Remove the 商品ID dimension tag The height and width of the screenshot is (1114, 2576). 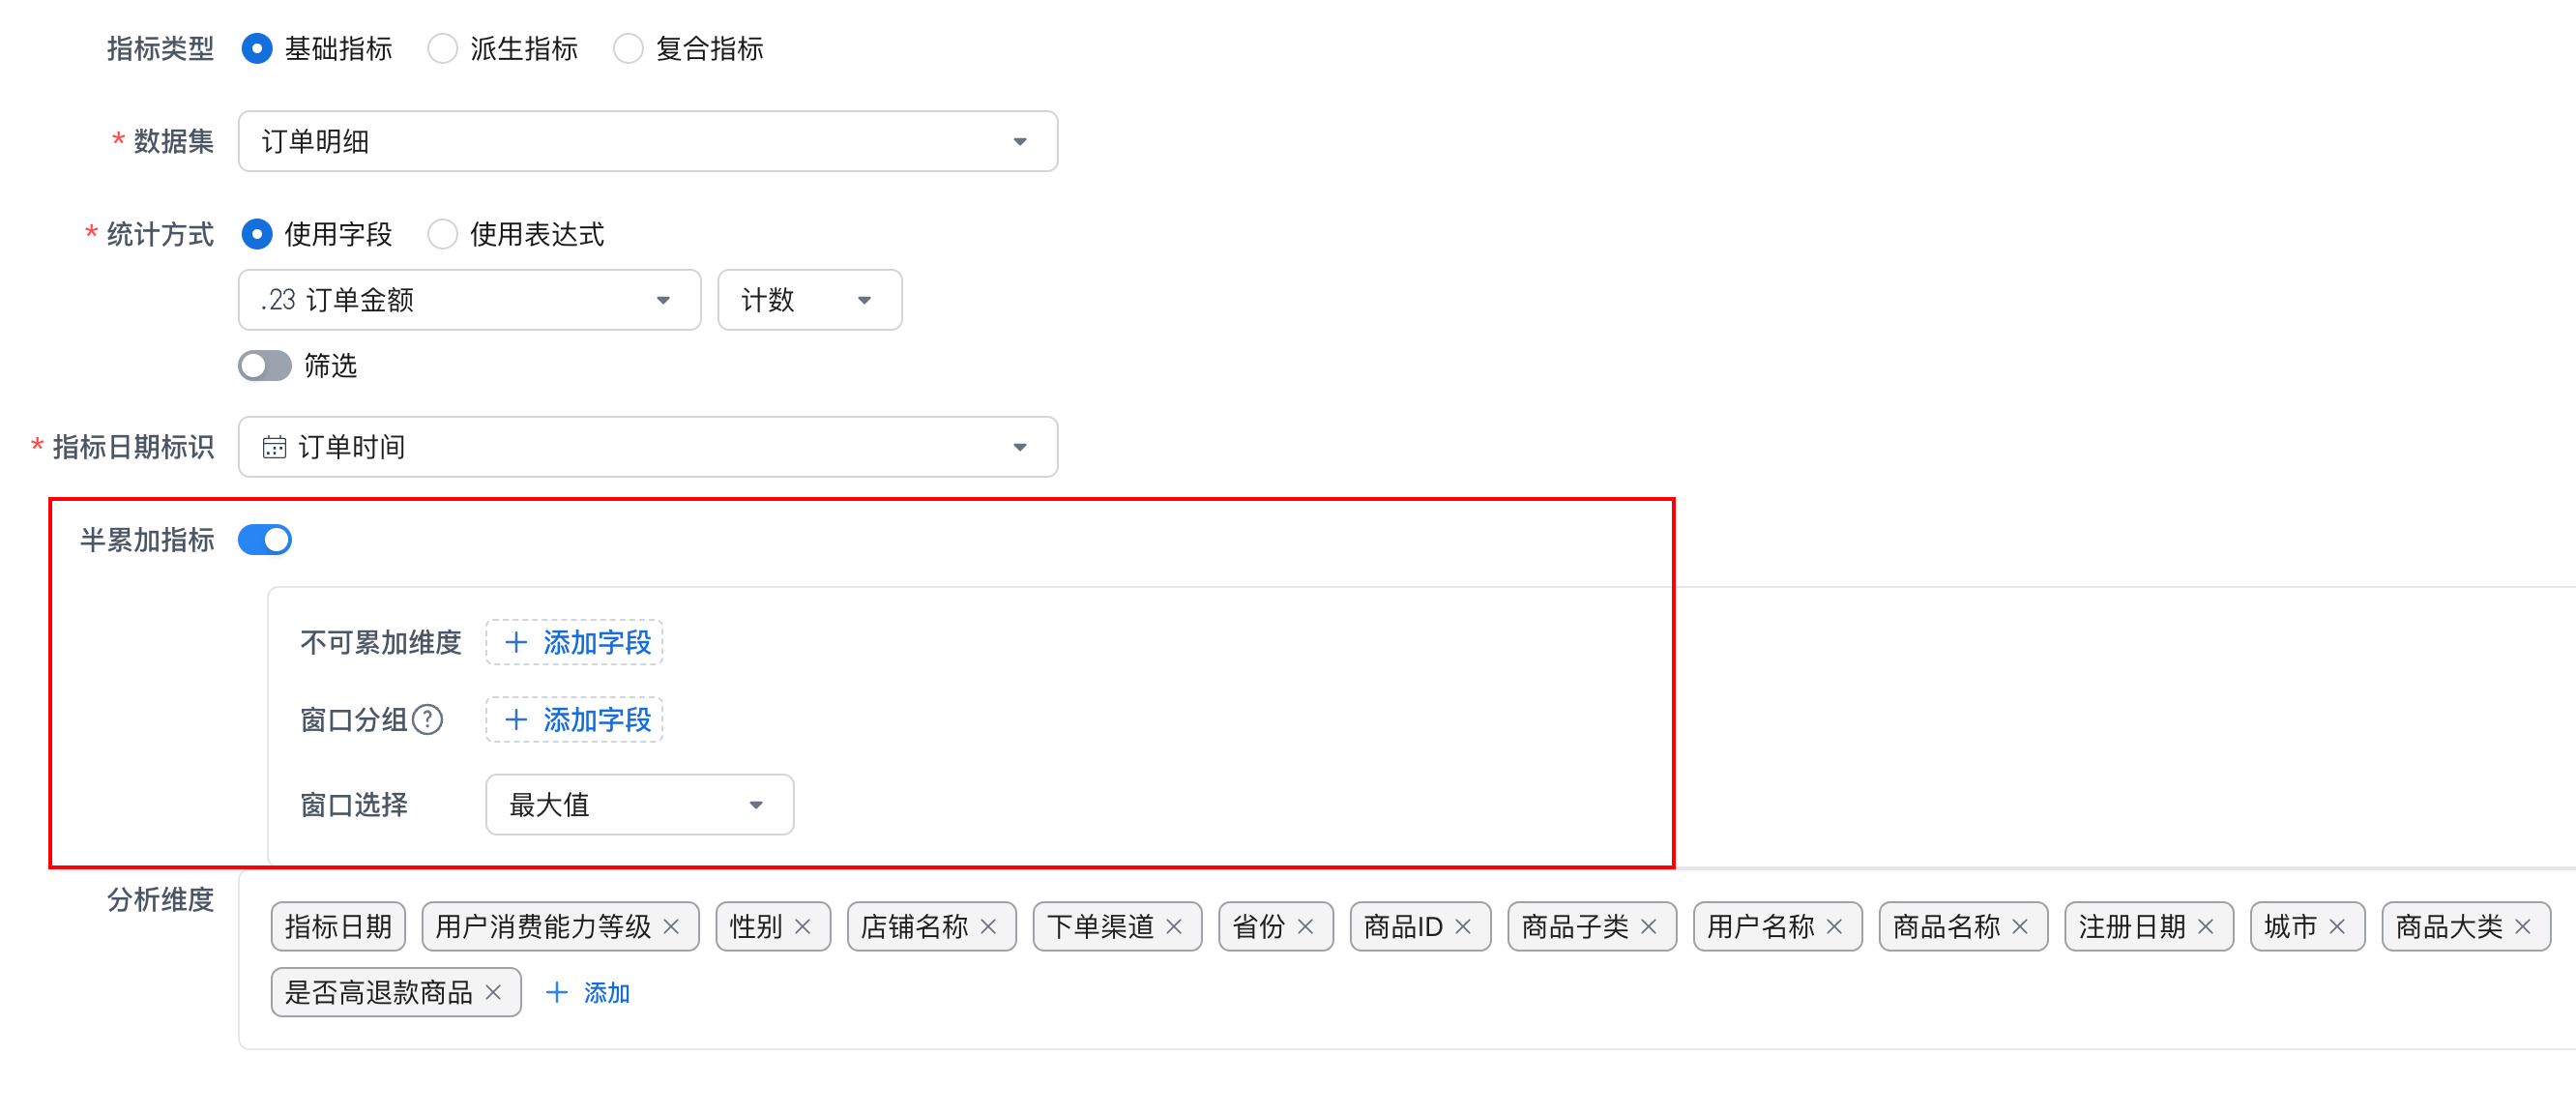tap(1464, 927)
